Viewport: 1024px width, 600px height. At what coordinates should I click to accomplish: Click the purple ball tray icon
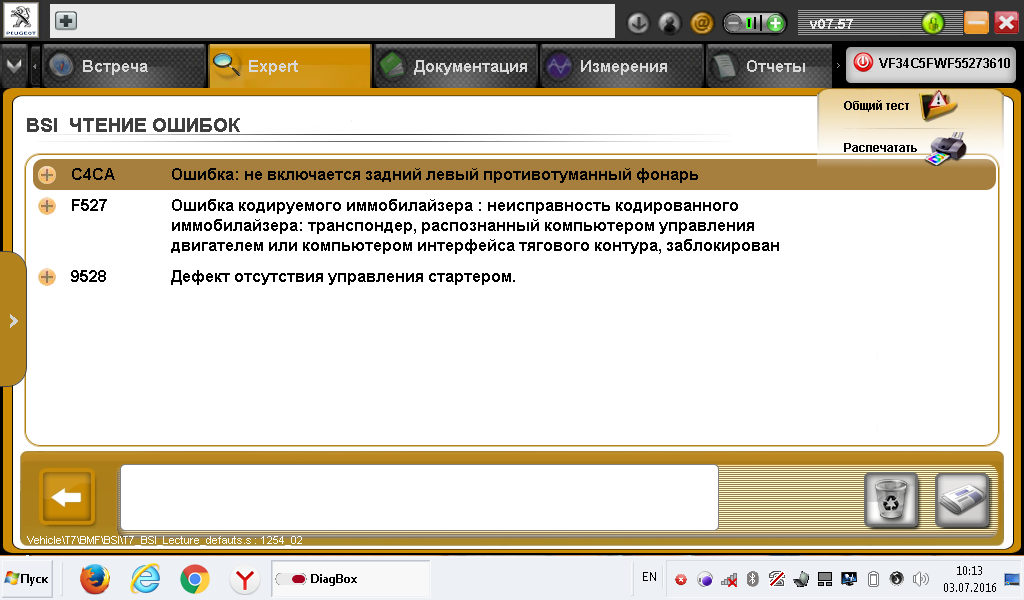coord(705,579)
